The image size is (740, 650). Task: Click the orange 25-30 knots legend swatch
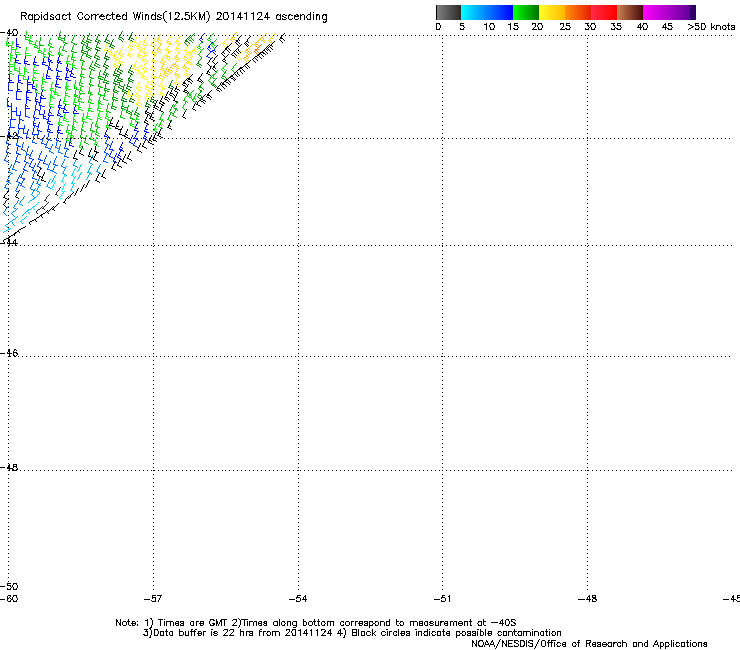578,12
